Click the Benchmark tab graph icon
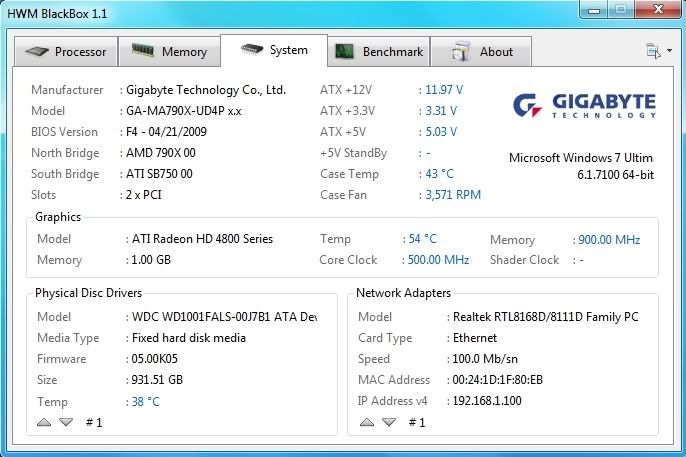 (x=345, y=52)
